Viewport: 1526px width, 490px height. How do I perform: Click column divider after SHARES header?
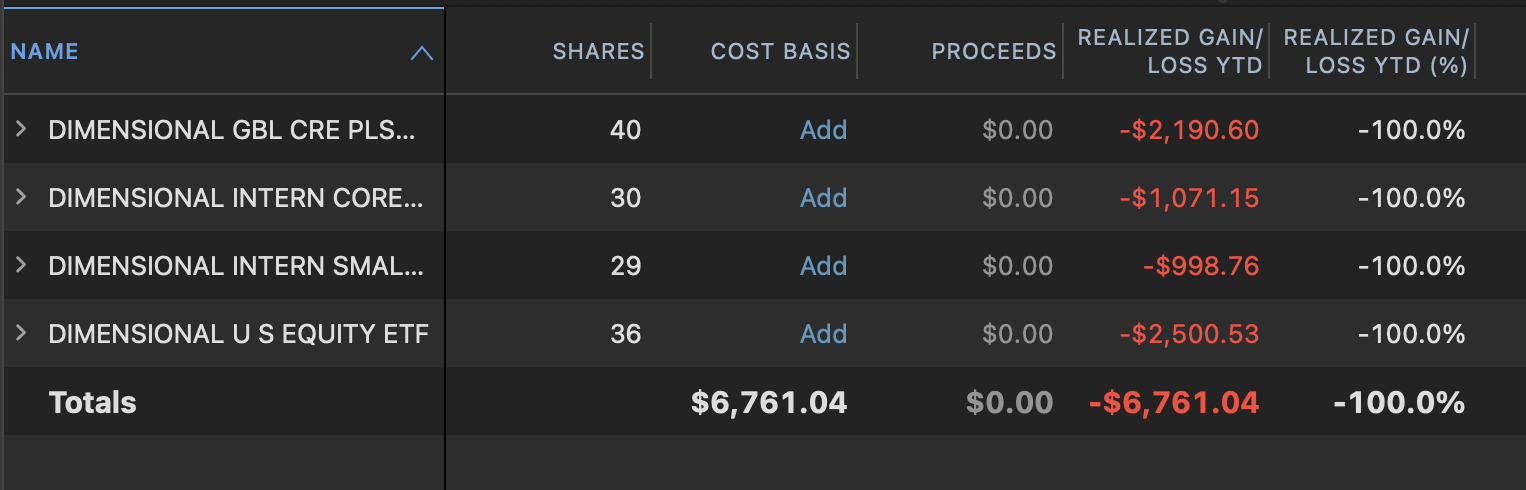[651, 52]
